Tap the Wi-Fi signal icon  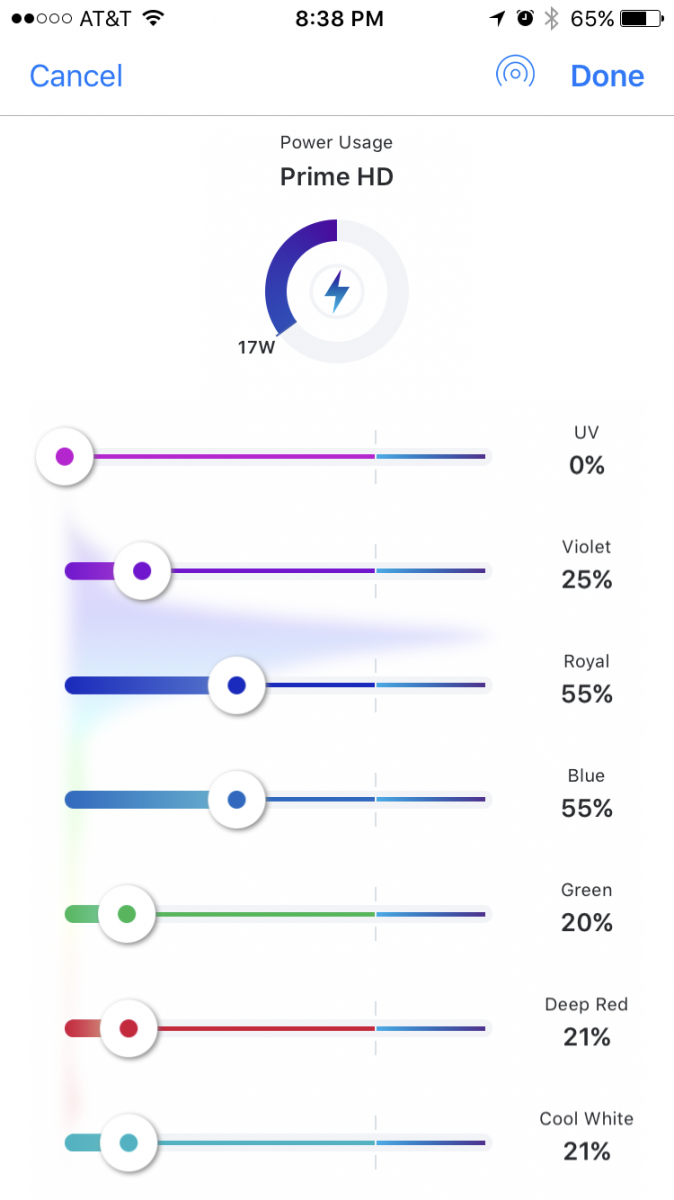153,18
